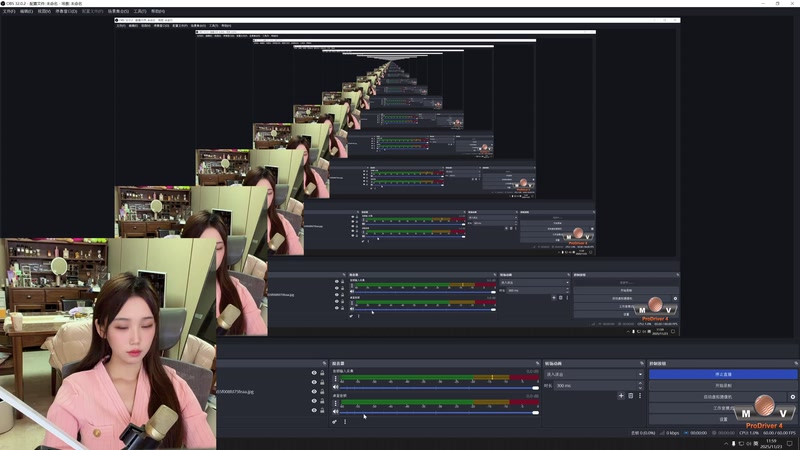Screen dimensions: 800x450
Task: Open the 停靠窗口(D) menu
Action: tap(66, 11)
